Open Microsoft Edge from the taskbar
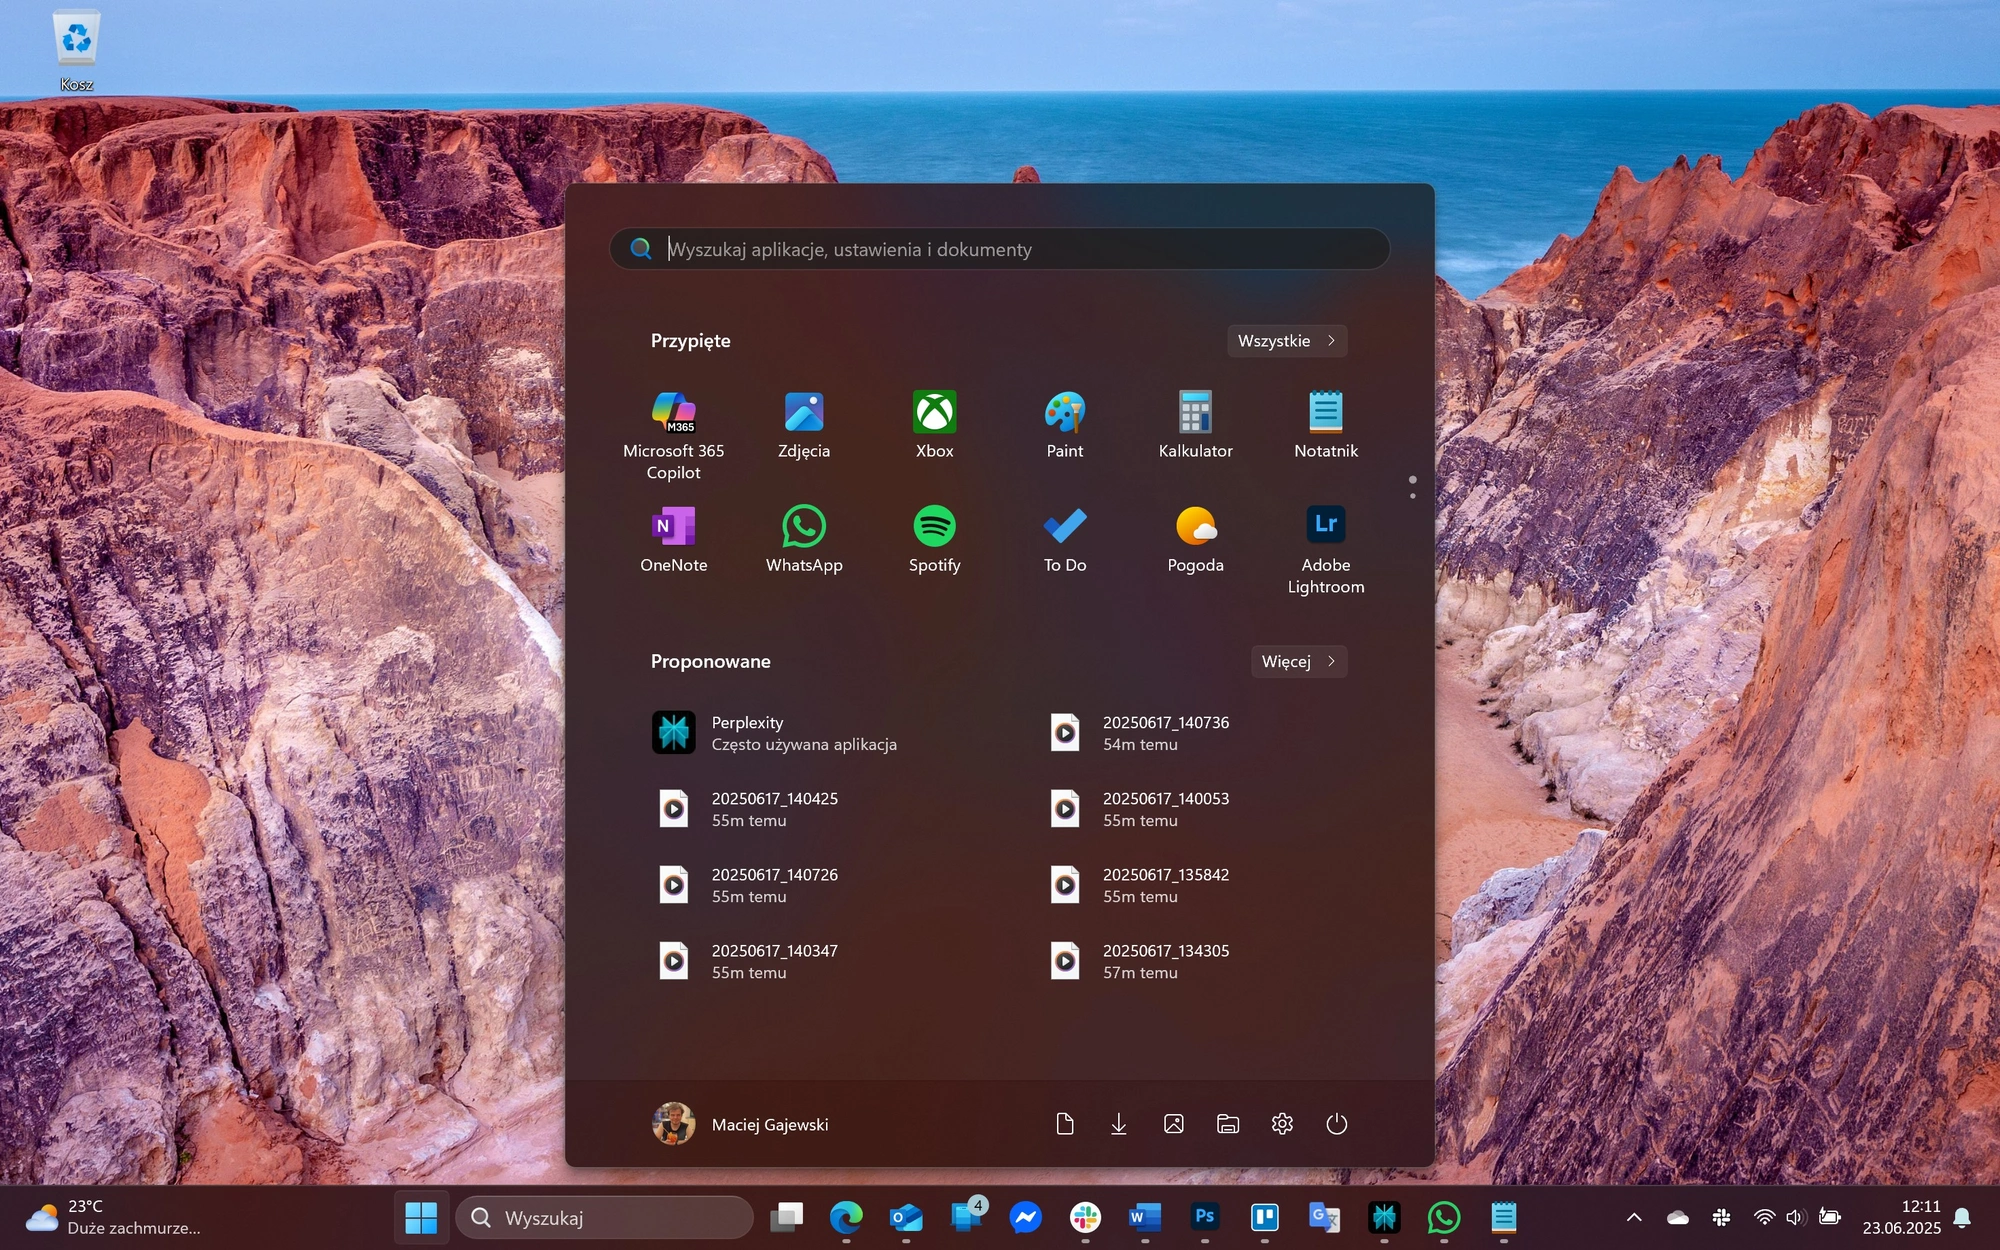This screenshot has height=1250, width=2000. coord(846,1217)
